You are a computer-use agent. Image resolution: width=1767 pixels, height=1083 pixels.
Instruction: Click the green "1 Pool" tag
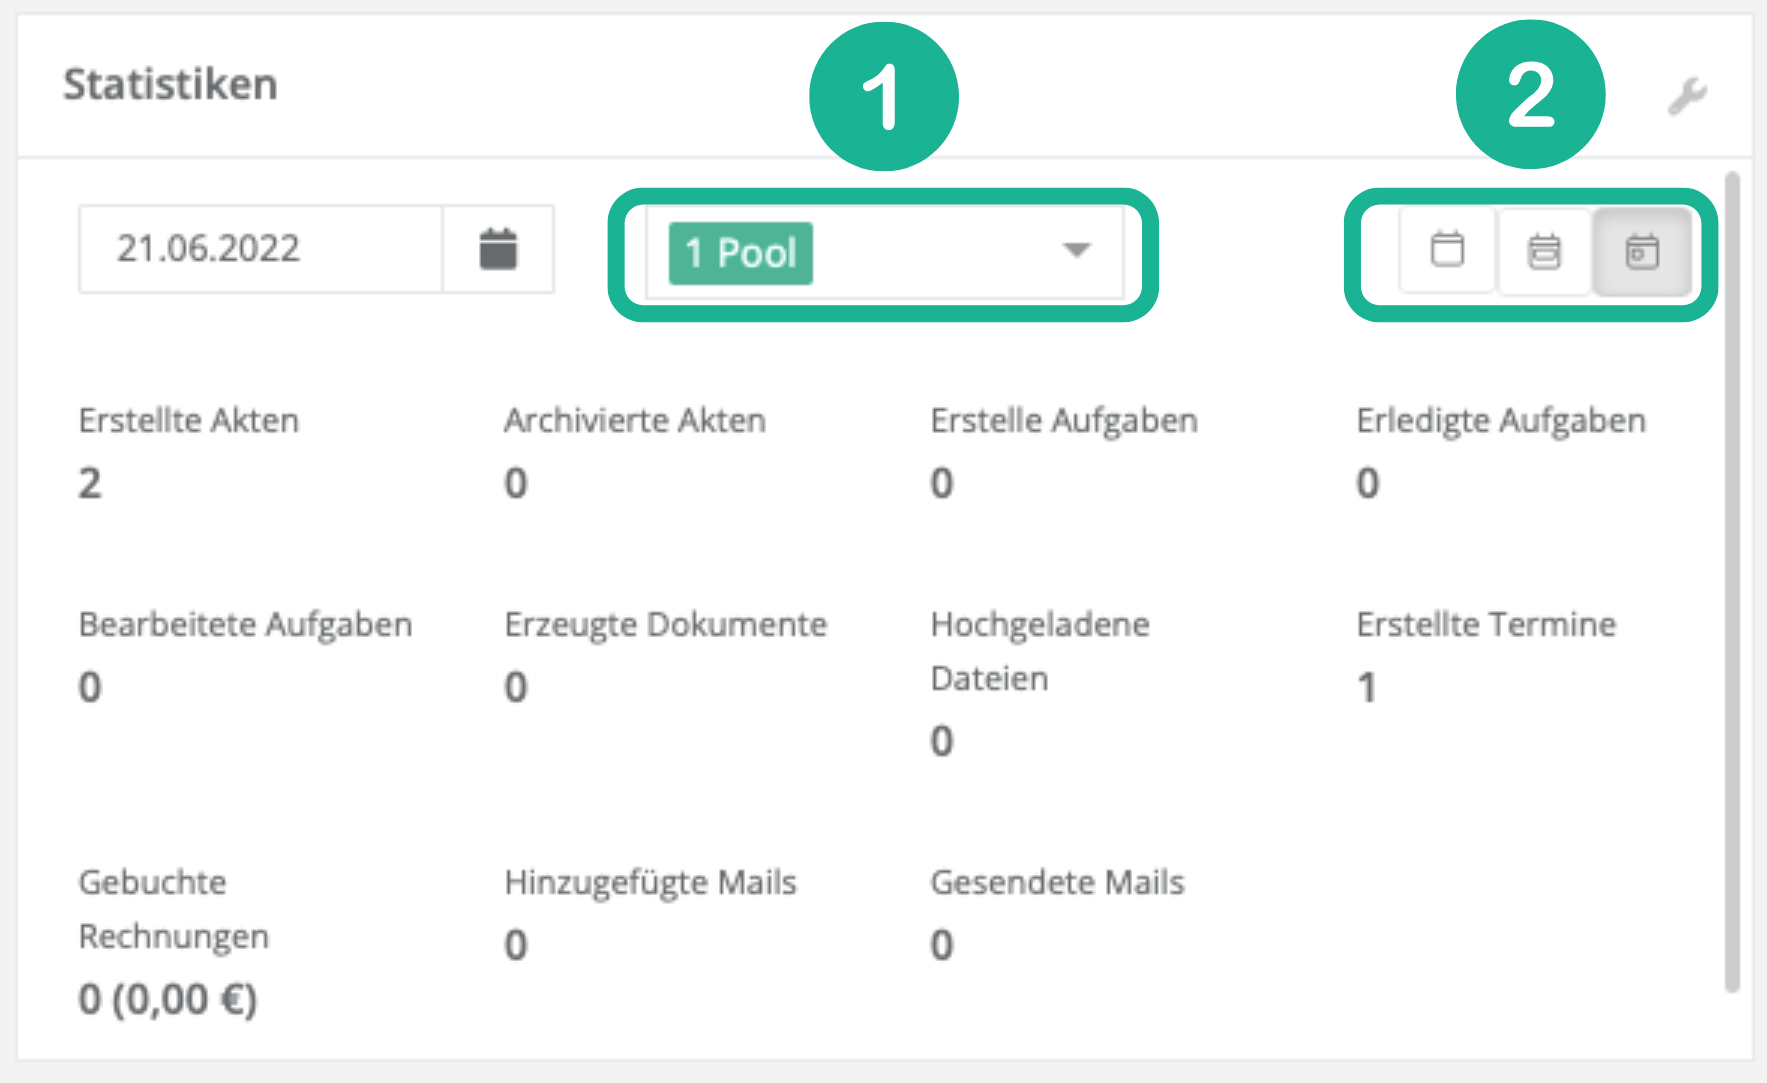click(740, 253)
